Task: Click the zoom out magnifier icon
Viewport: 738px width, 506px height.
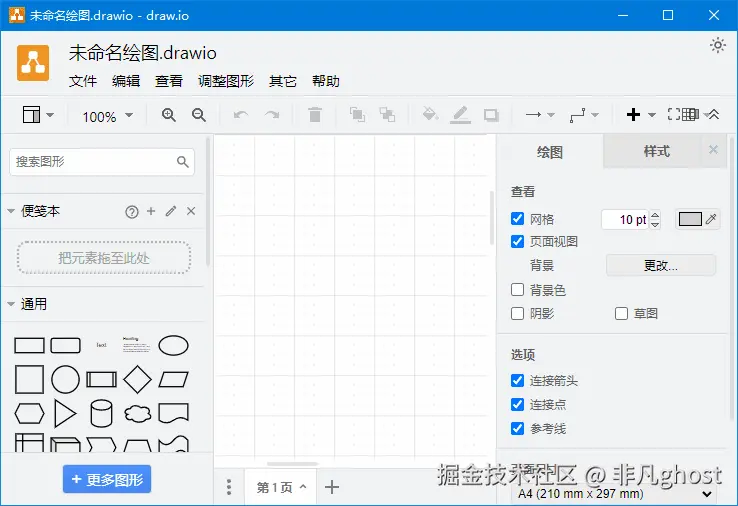Action: pyautogui.click(x=199, y=115)
